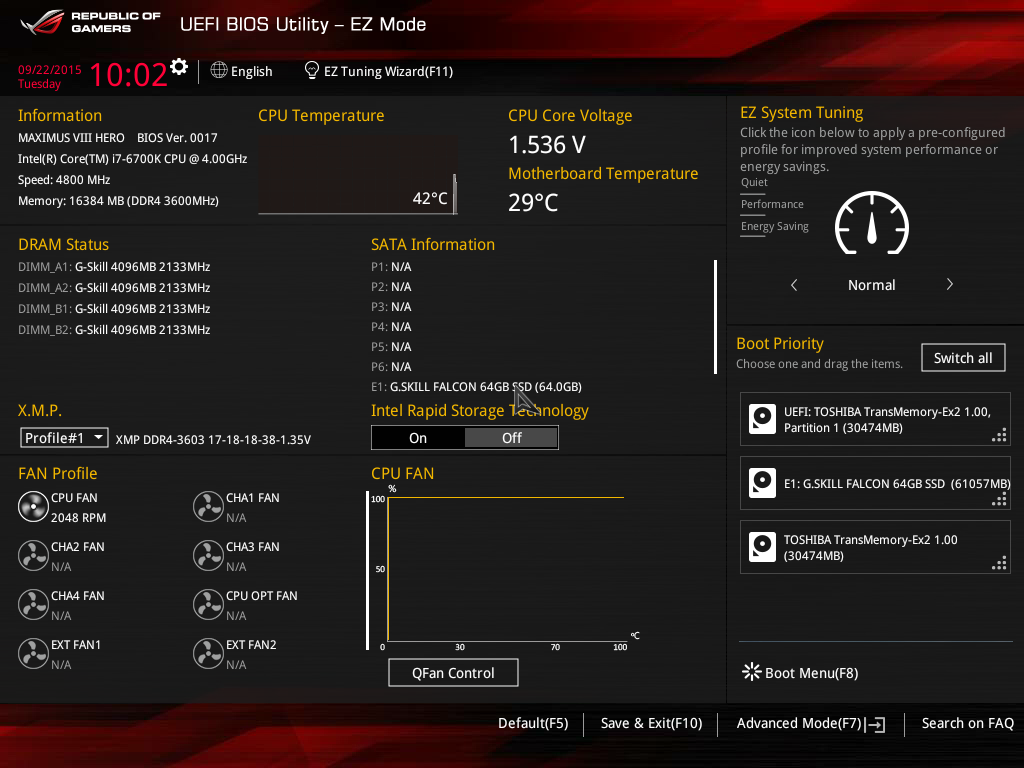This screenshot has height=768, width=1024.
Task: Open Search on FAQ
Action: (x=967, y=724)
